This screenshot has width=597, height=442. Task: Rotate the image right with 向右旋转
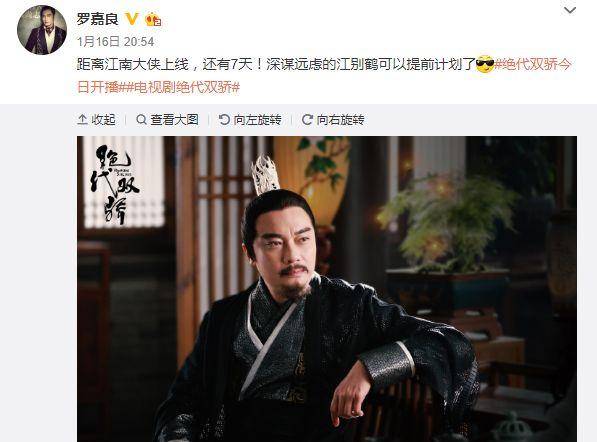[x=333, y=120]
